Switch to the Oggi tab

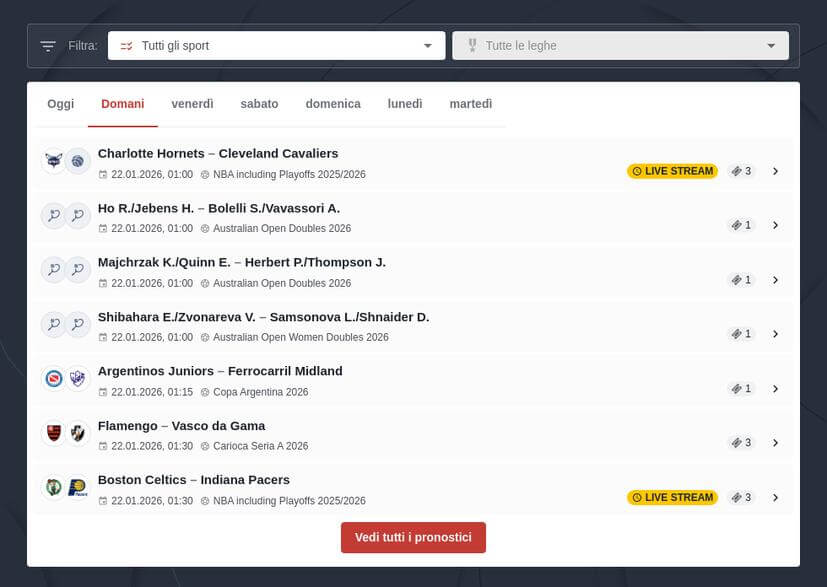[60, 103]
